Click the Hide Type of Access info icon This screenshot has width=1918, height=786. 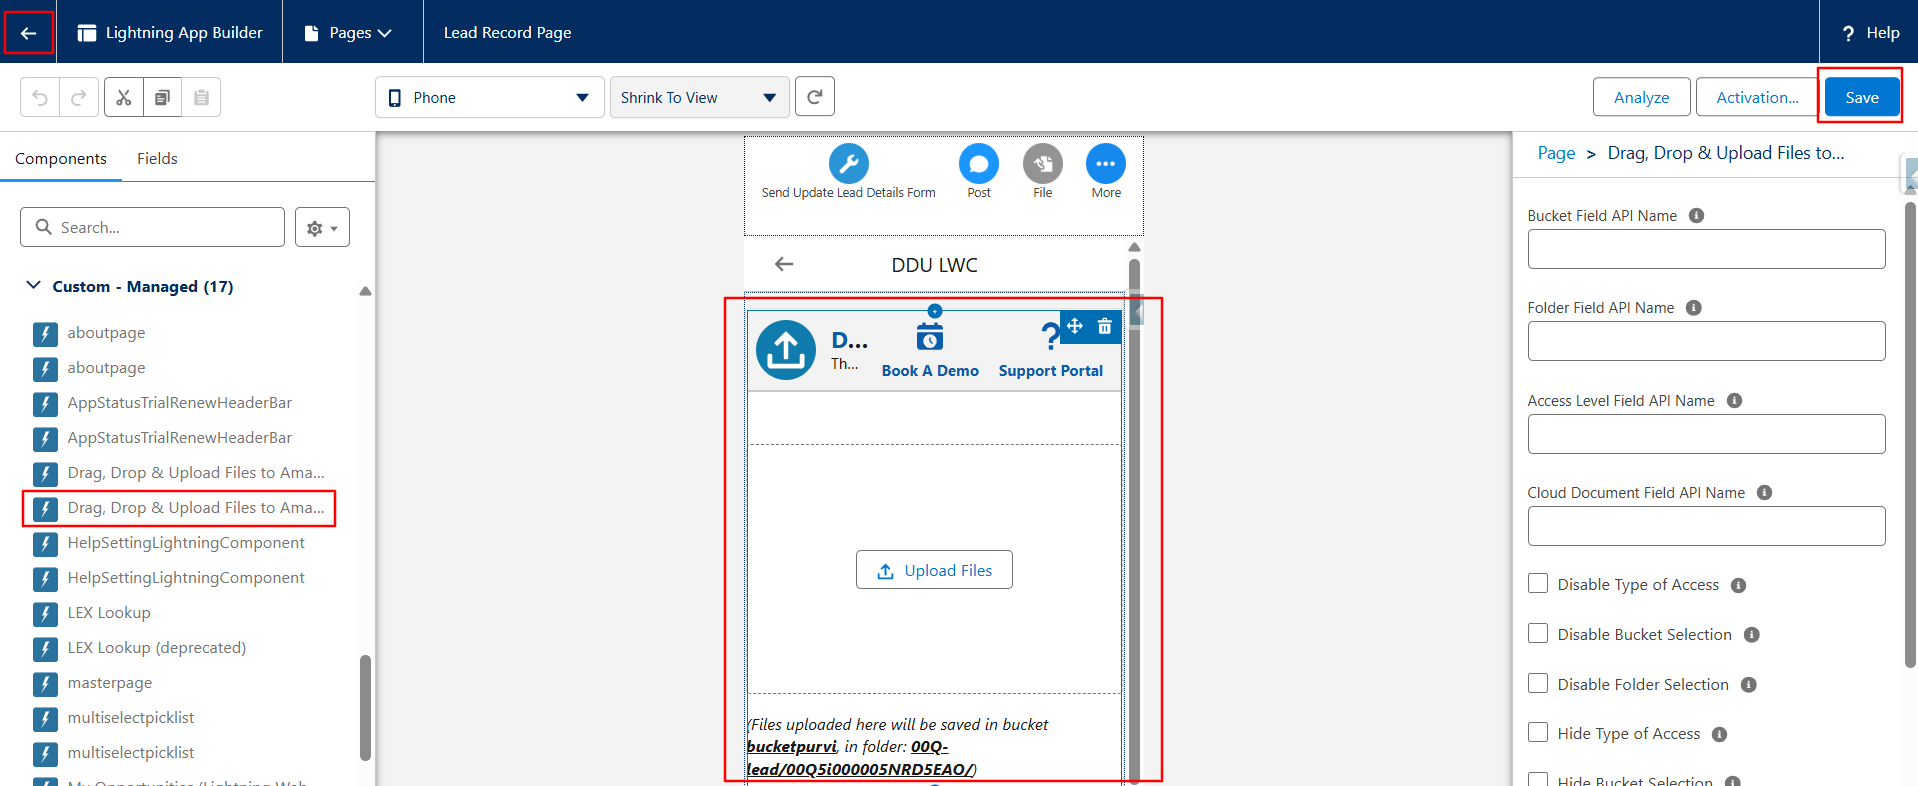point(1720,735)
